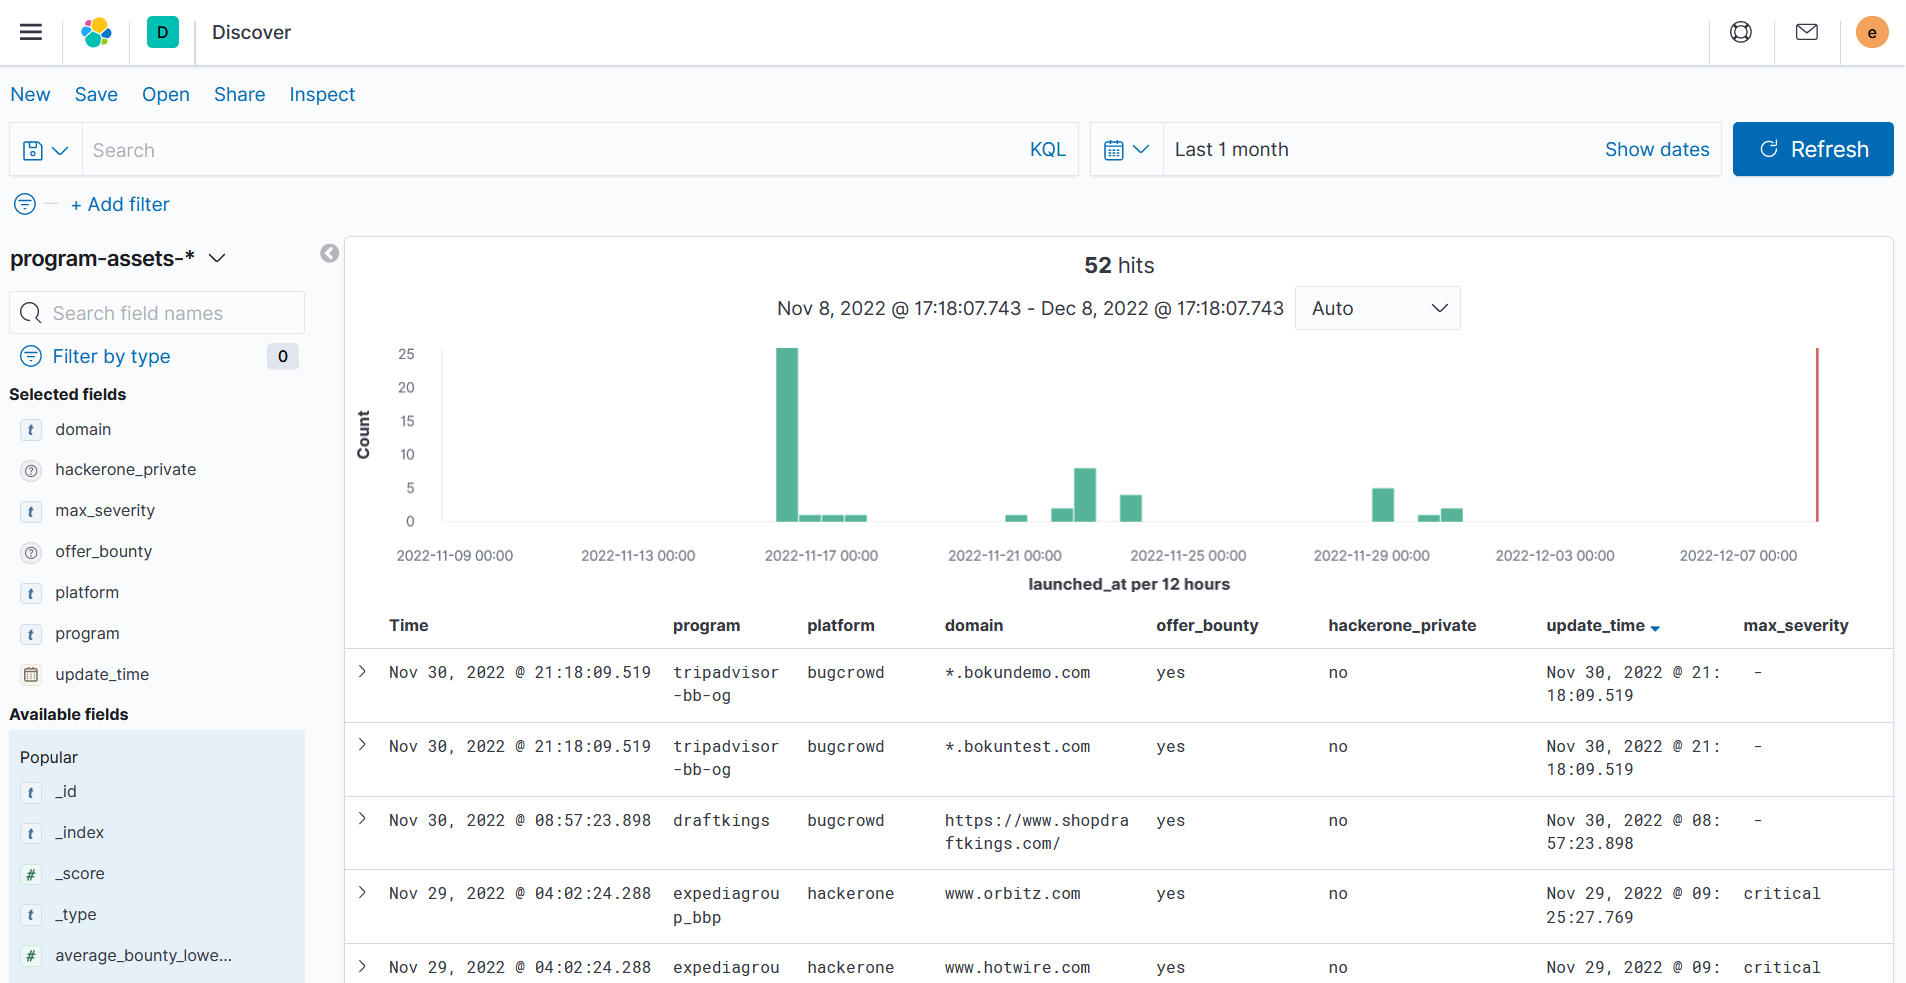Open the program-assets-* index pattern dropdown
The width and height of the screenshot is (1906, 983).
[x=217, y=258]
